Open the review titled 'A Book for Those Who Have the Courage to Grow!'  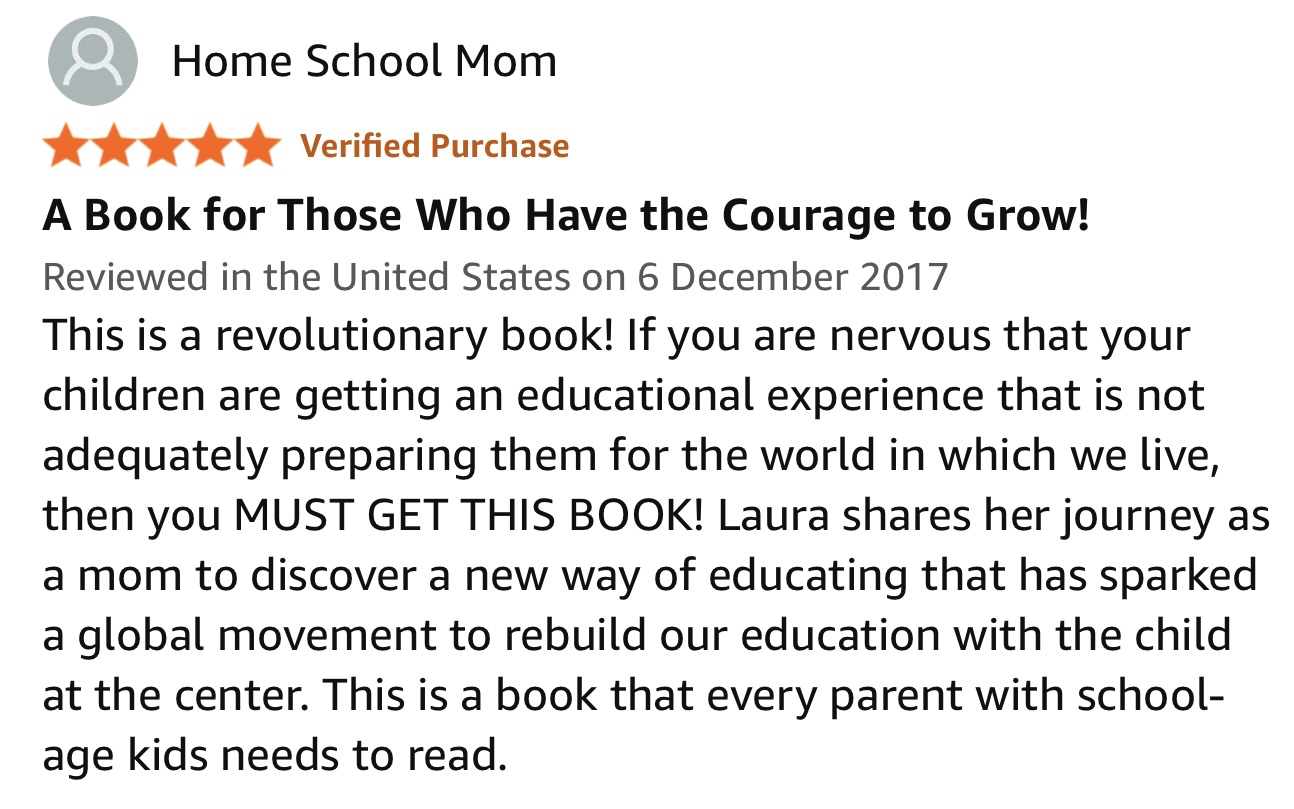coord(566,214)
